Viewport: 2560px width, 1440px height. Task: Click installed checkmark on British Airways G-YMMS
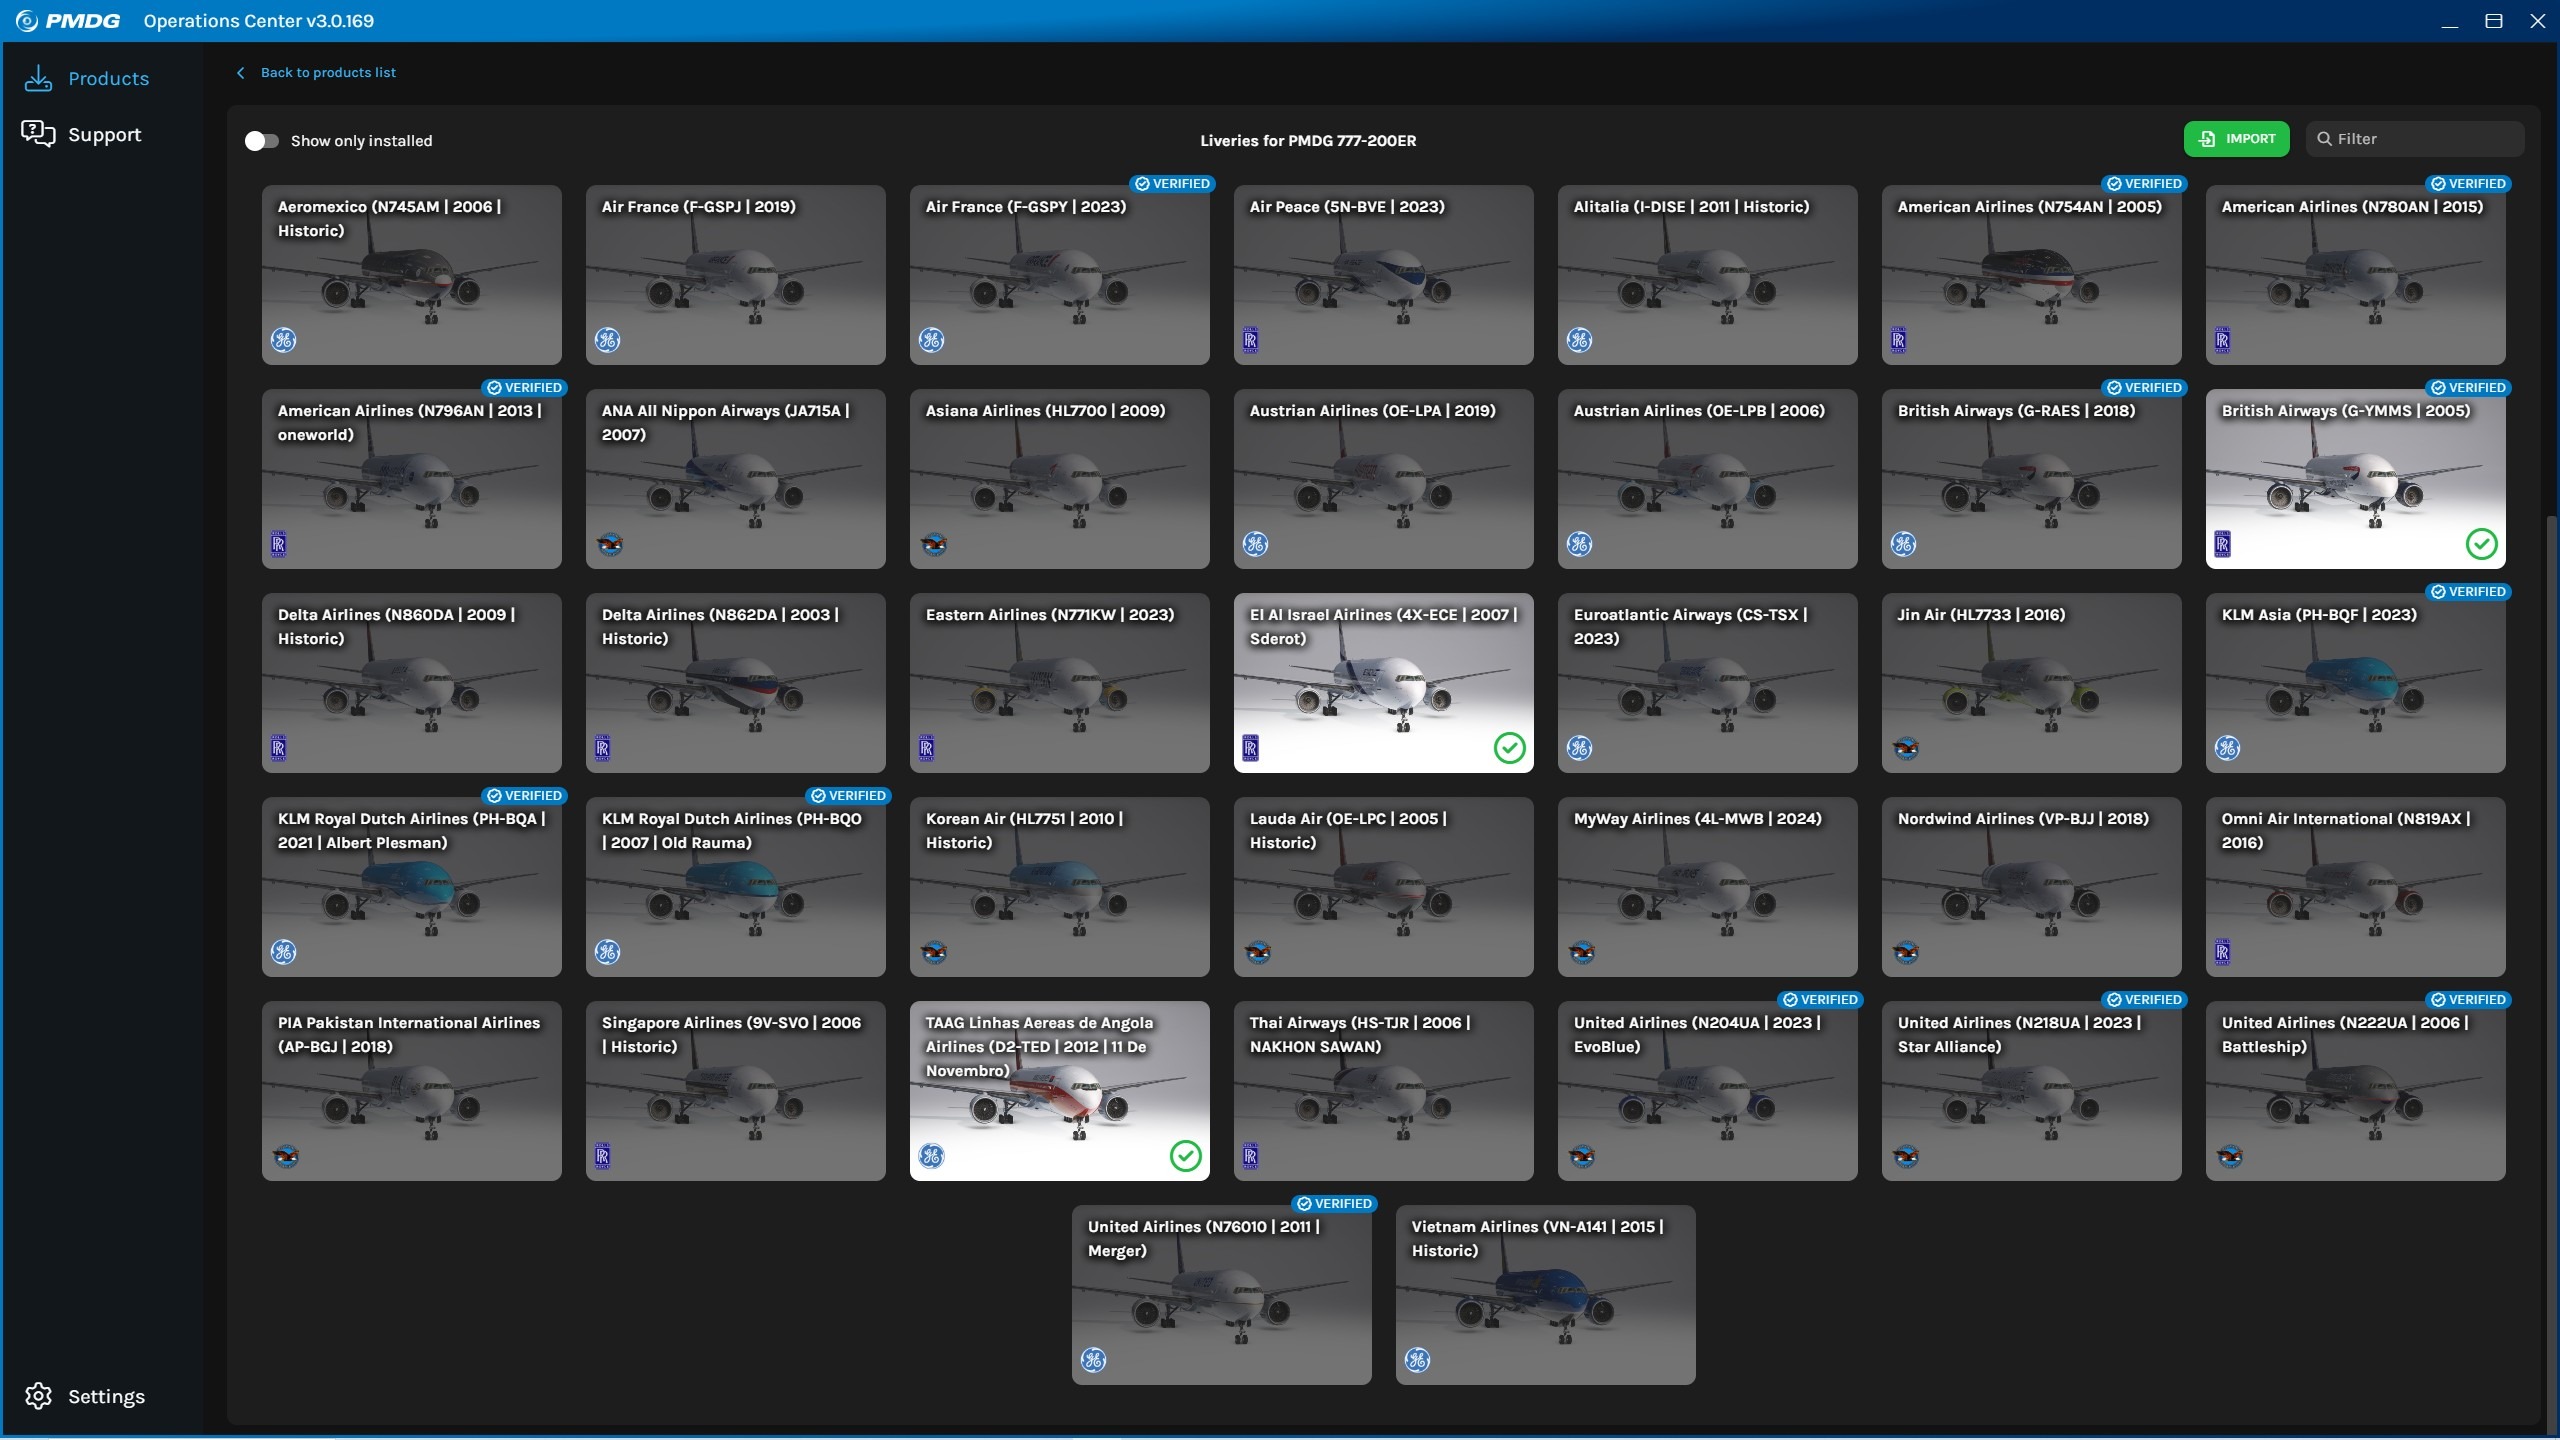pos(2481,544)
